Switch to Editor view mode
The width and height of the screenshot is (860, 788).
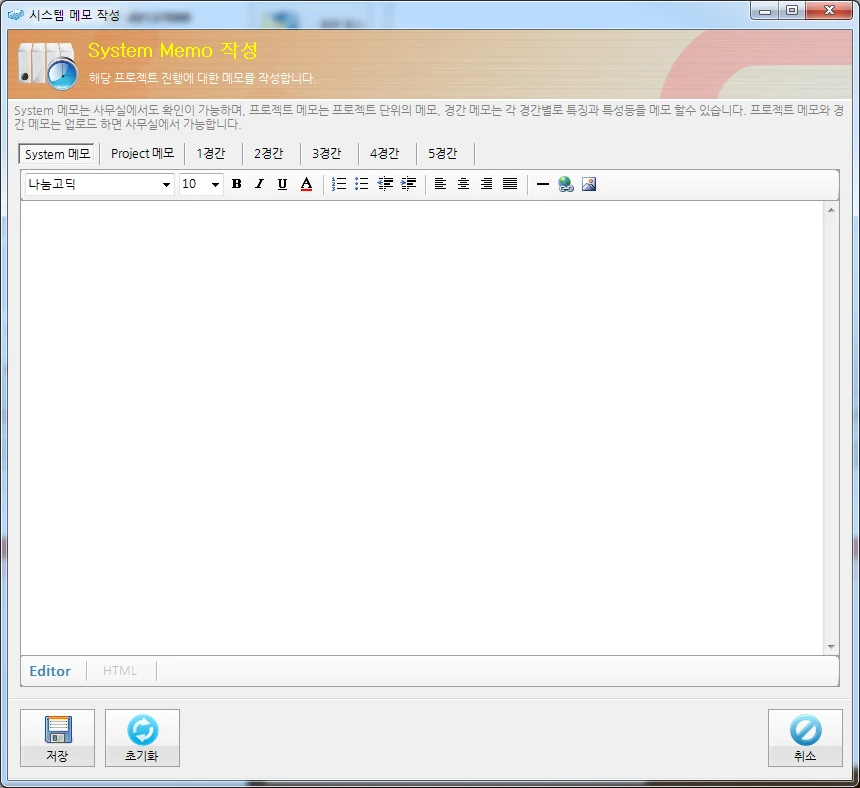[x=50, y=671]
